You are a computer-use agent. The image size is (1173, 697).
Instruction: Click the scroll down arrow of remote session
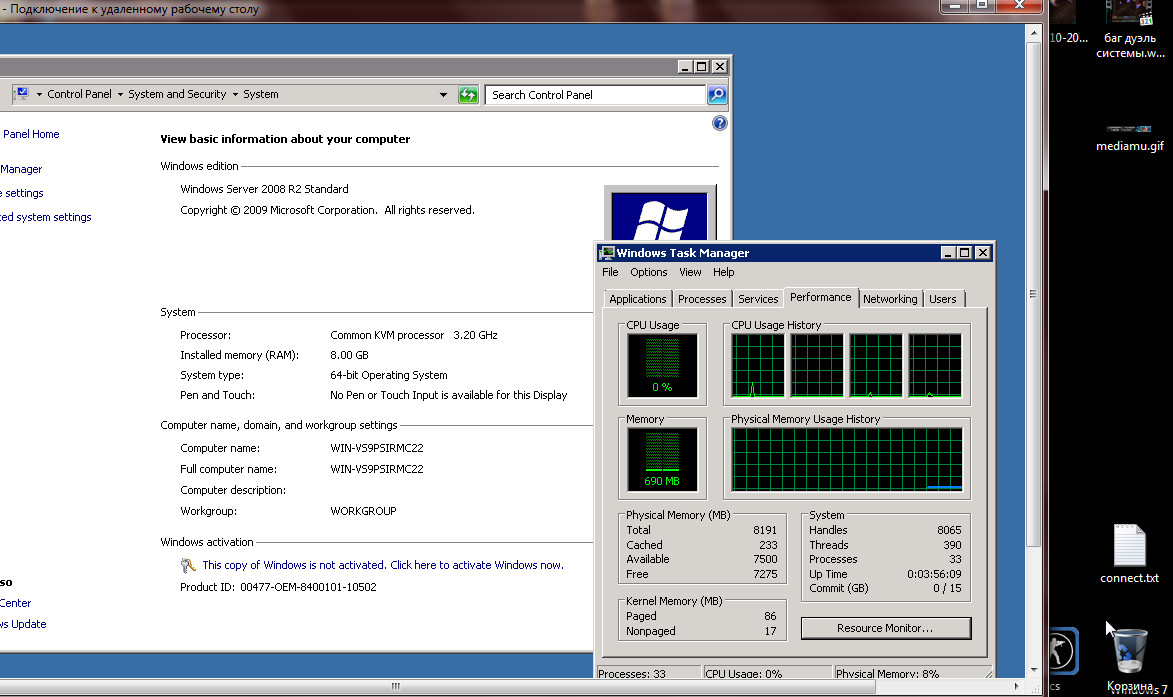click(1033, 670)
